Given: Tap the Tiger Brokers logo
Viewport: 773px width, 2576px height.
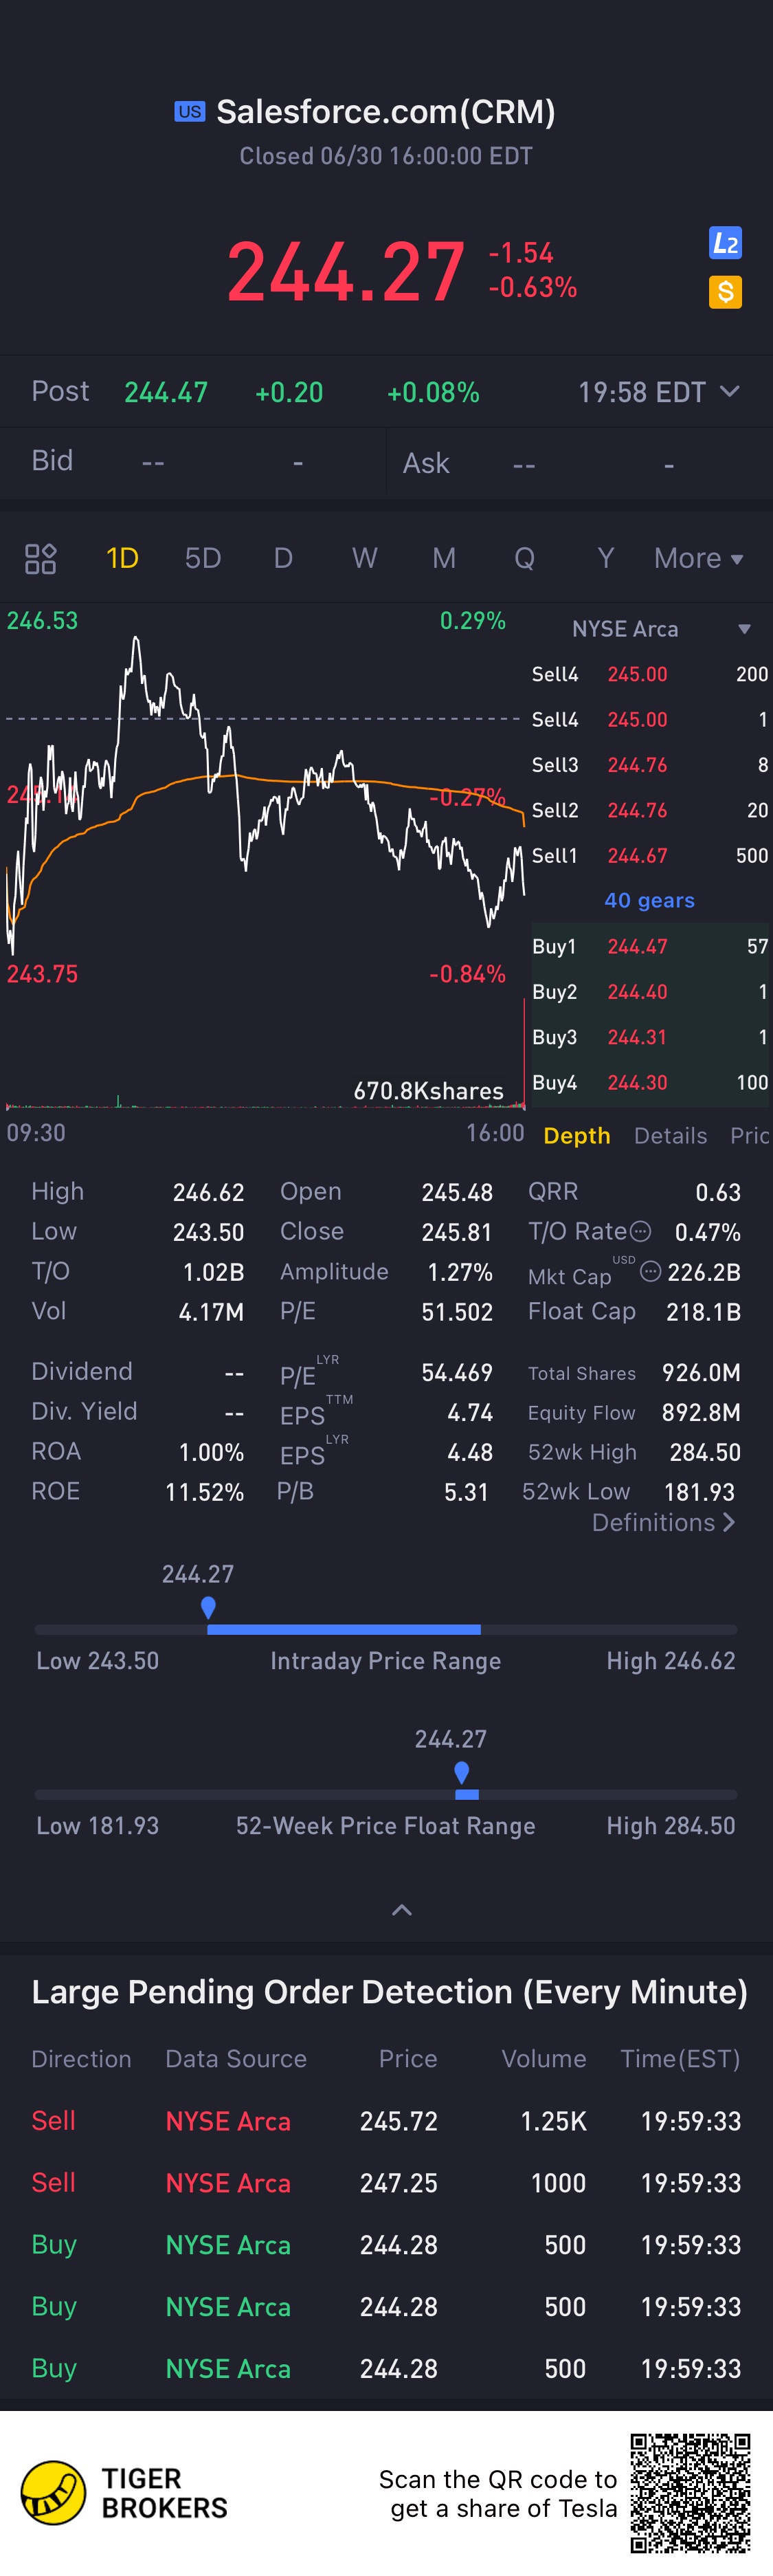Looking at the screenshot, I should pos(54,2492).
